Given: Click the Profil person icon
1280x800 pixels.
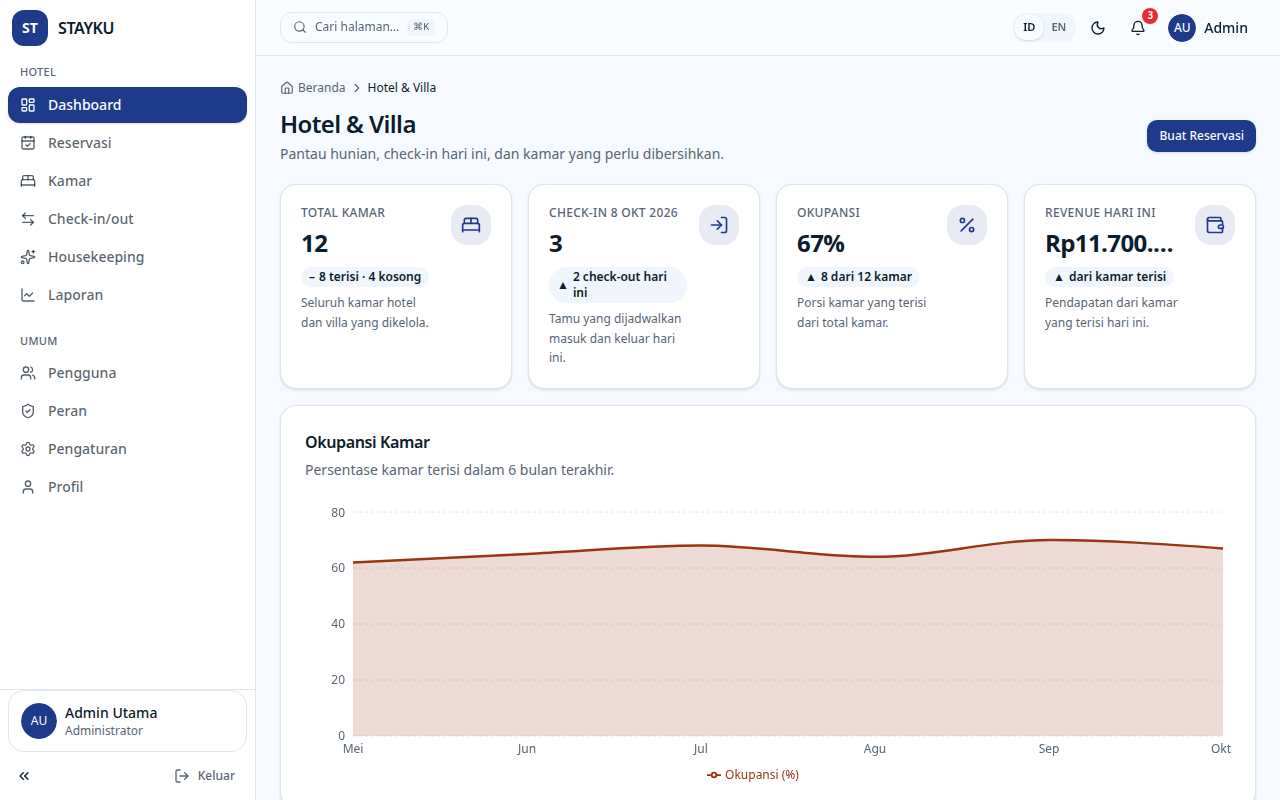Looking at the screenshot, I should 28,487.
